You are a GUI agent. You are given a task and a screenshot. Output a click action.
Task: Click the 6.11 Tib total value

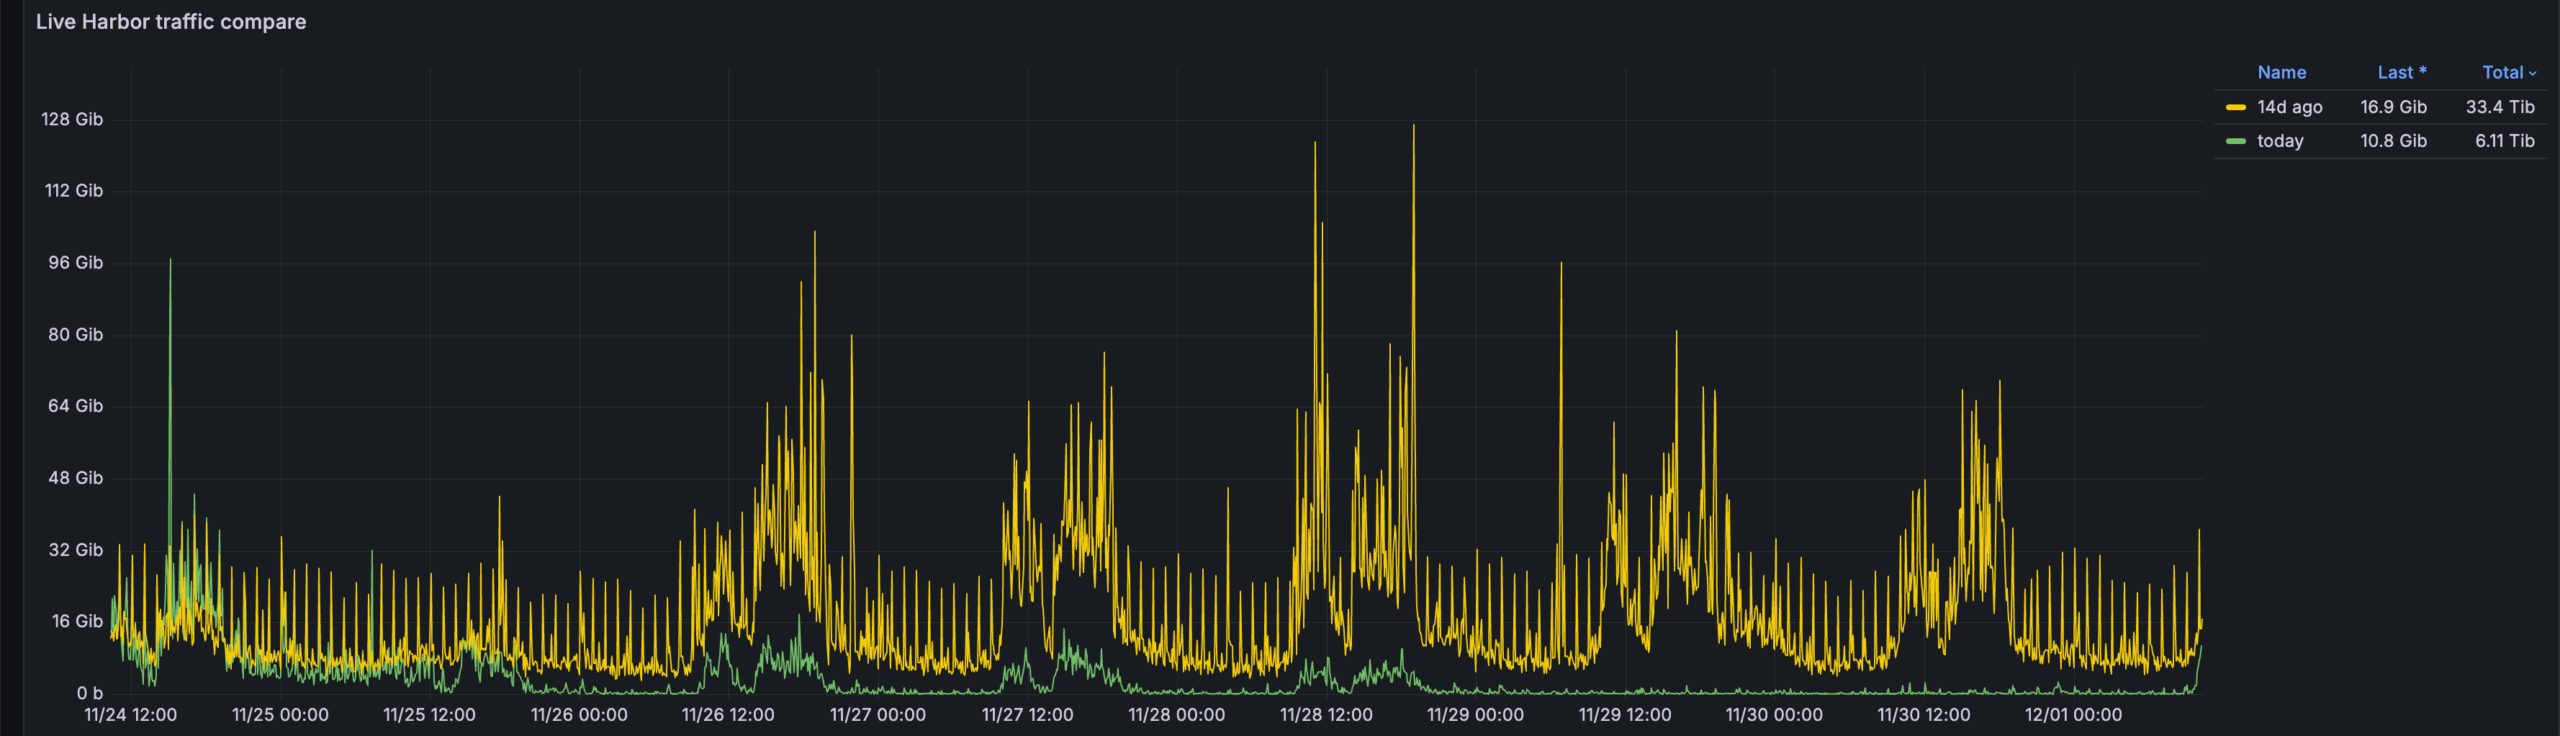2504,141
